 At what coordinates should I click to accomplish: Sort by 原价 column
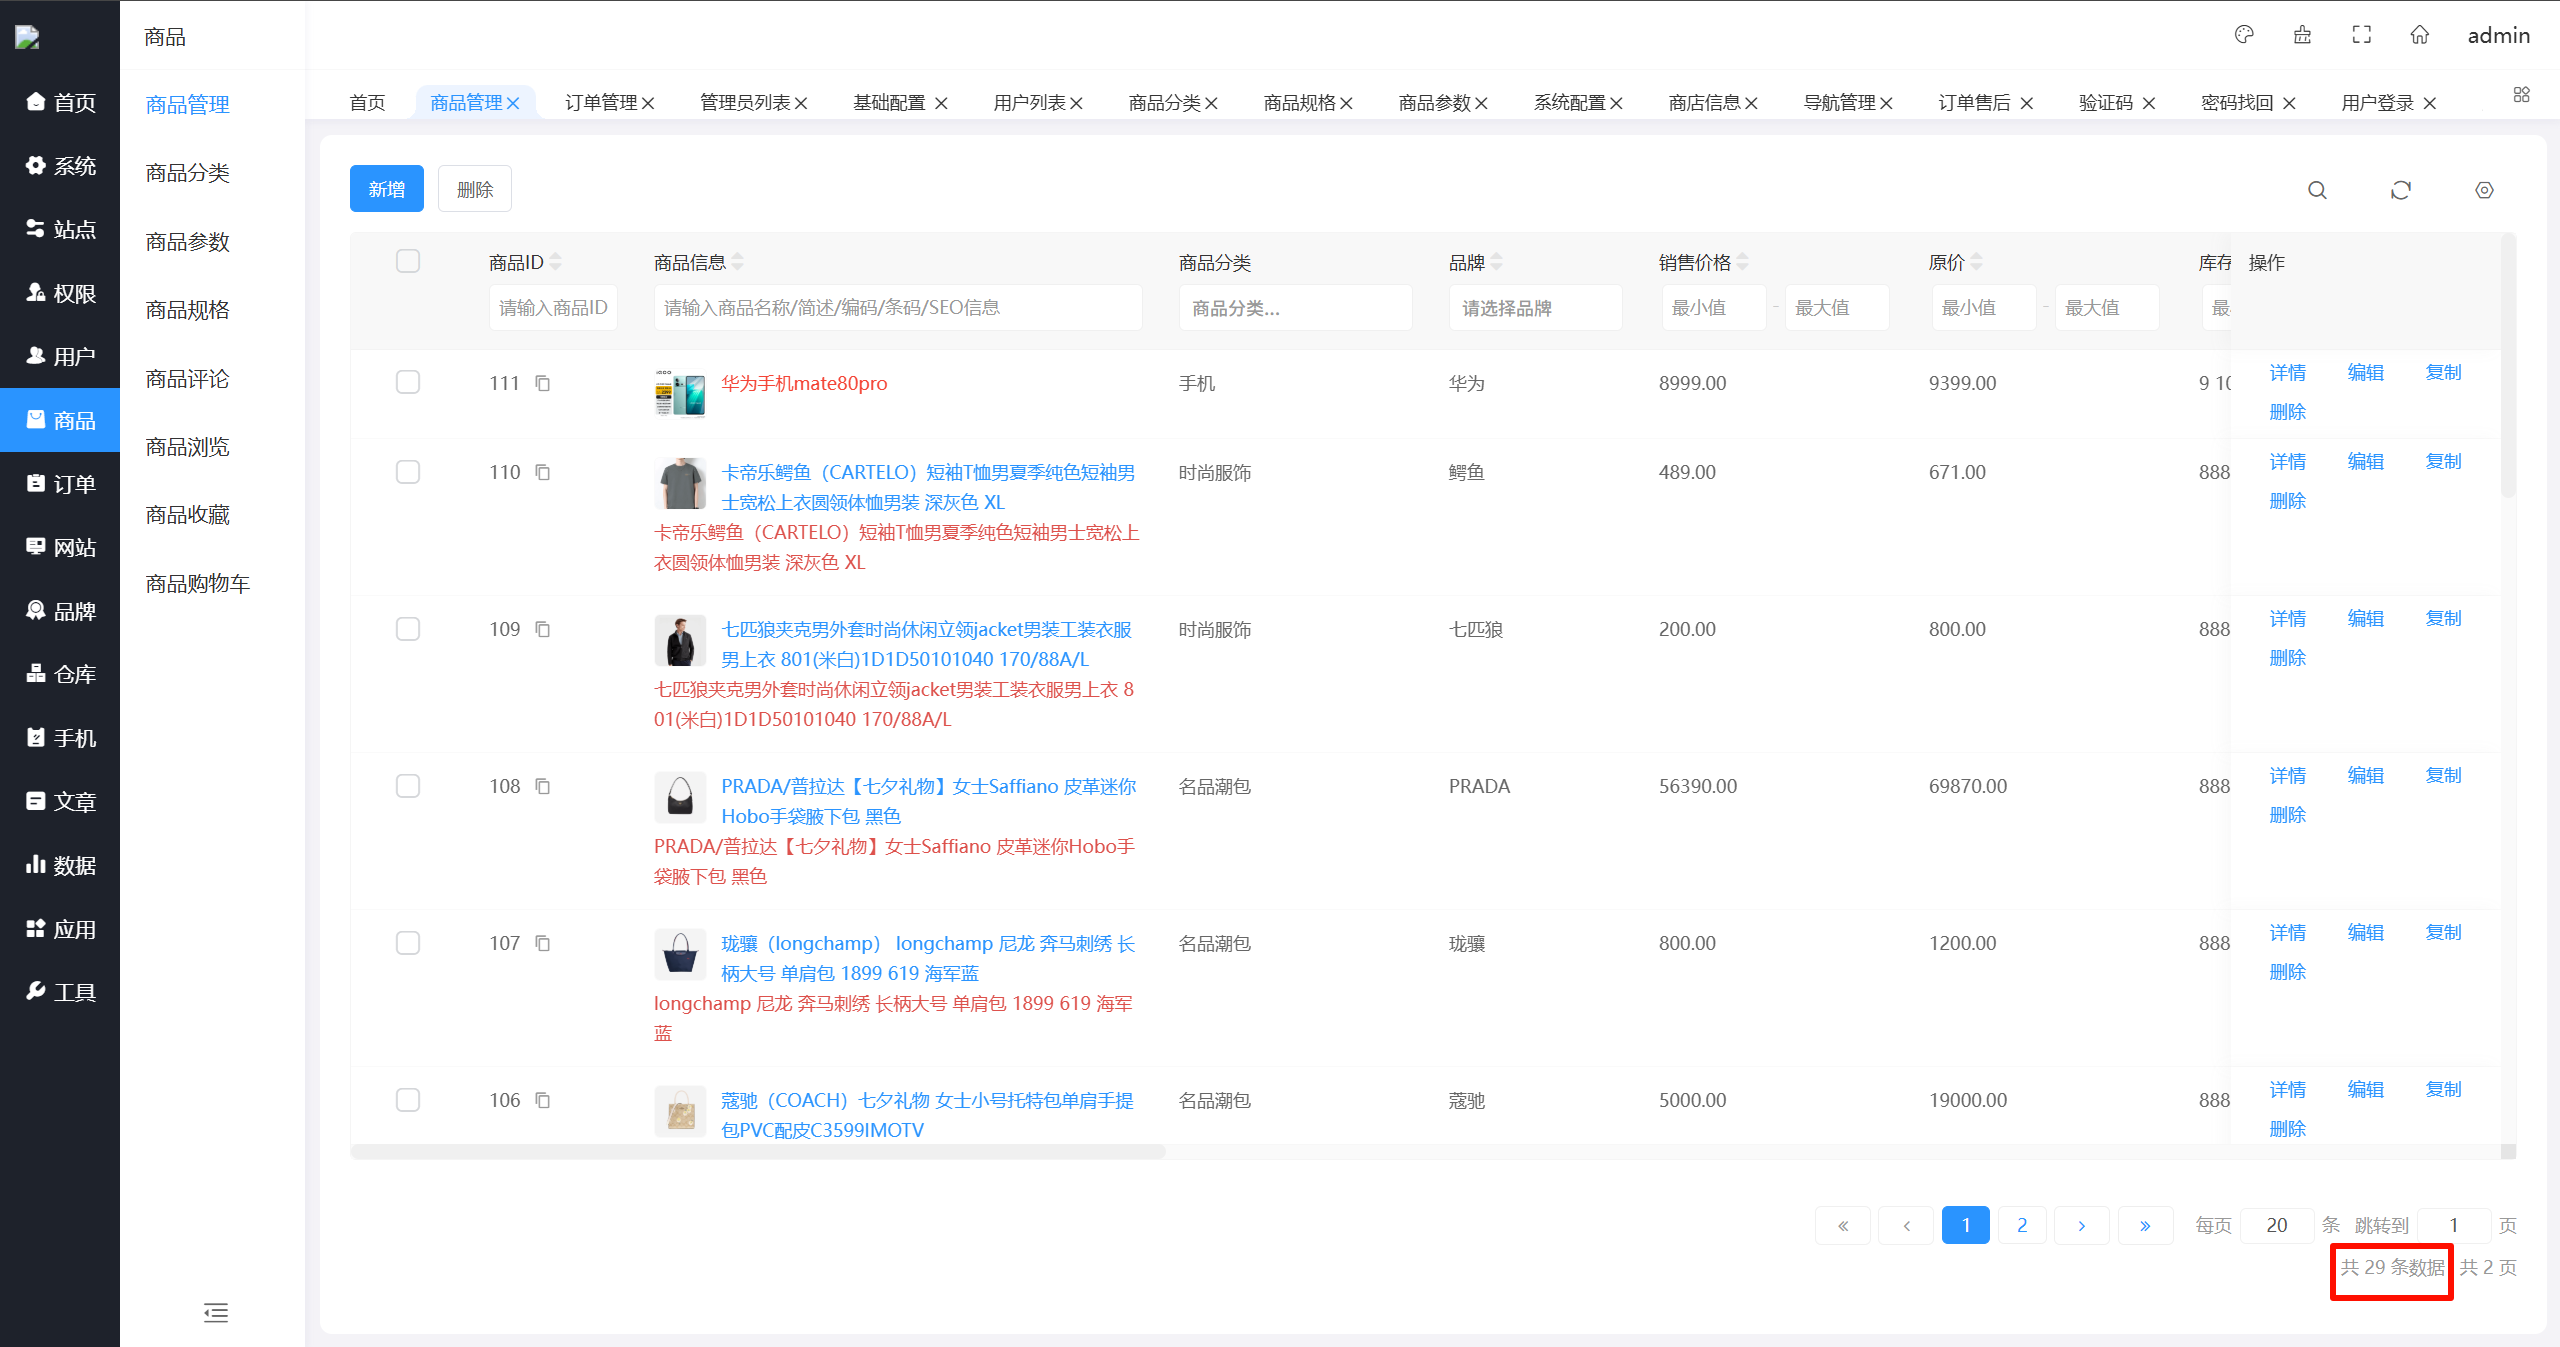pyautogui.click(x=1976, y=262)
